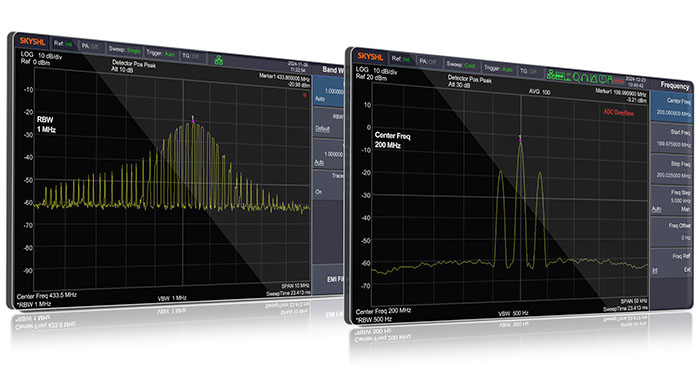Toggle the Trigger: Auto status on the right screen
This screenshot has height=380, width=700.
click(498, 68)
